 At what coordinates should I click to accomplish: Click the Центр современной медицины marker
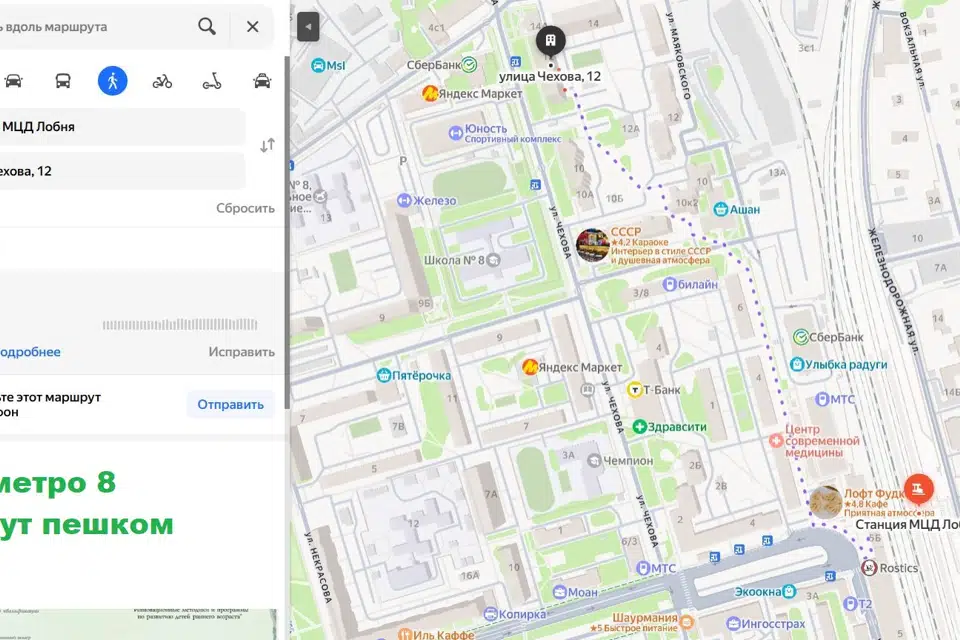pos(776,441)
